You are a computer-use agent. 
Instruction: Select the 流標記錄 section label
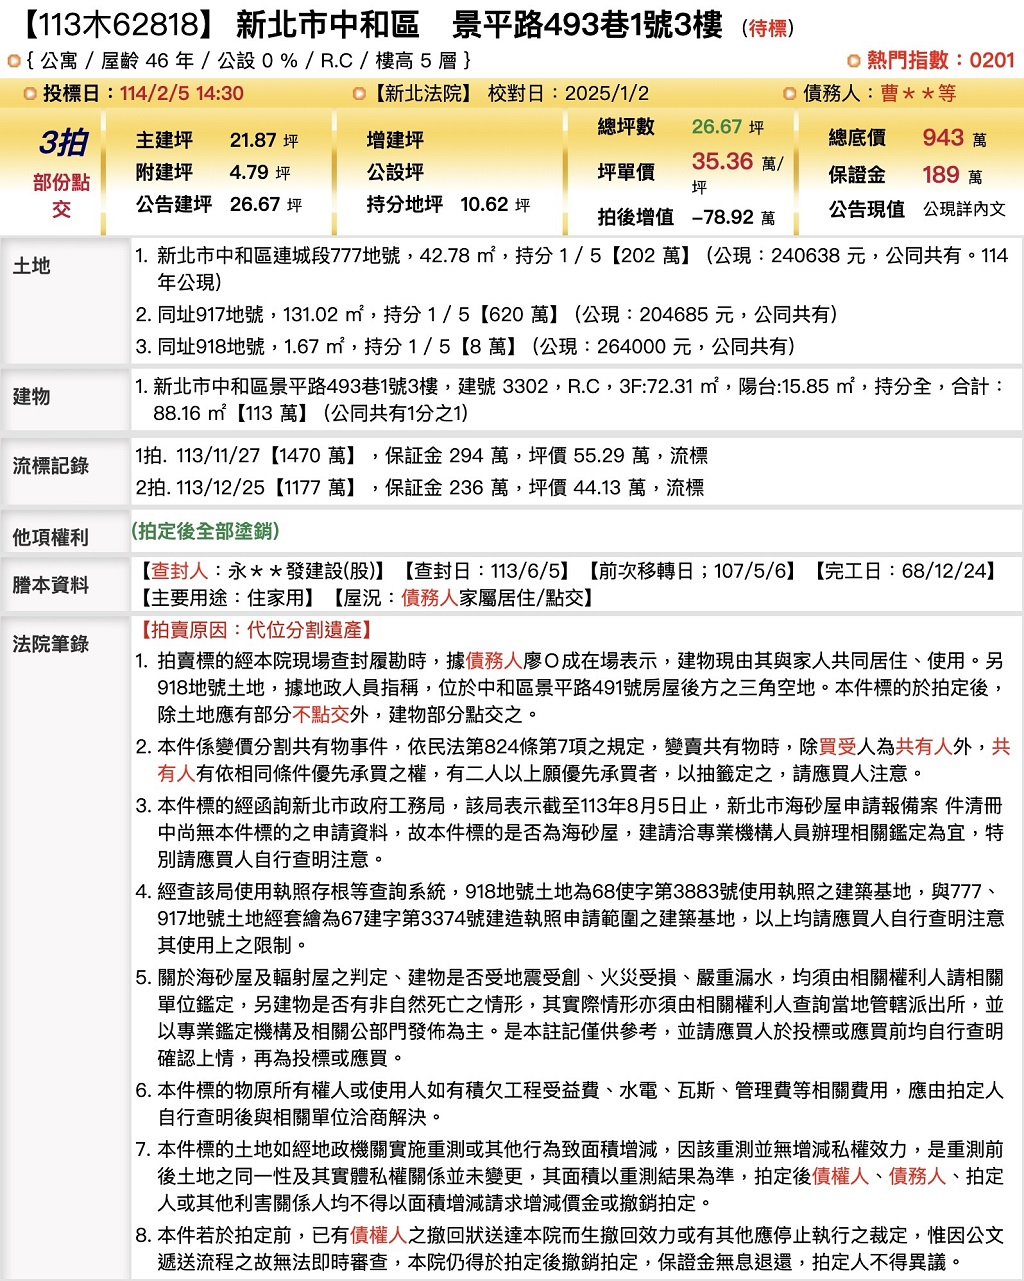click(51, 466)
